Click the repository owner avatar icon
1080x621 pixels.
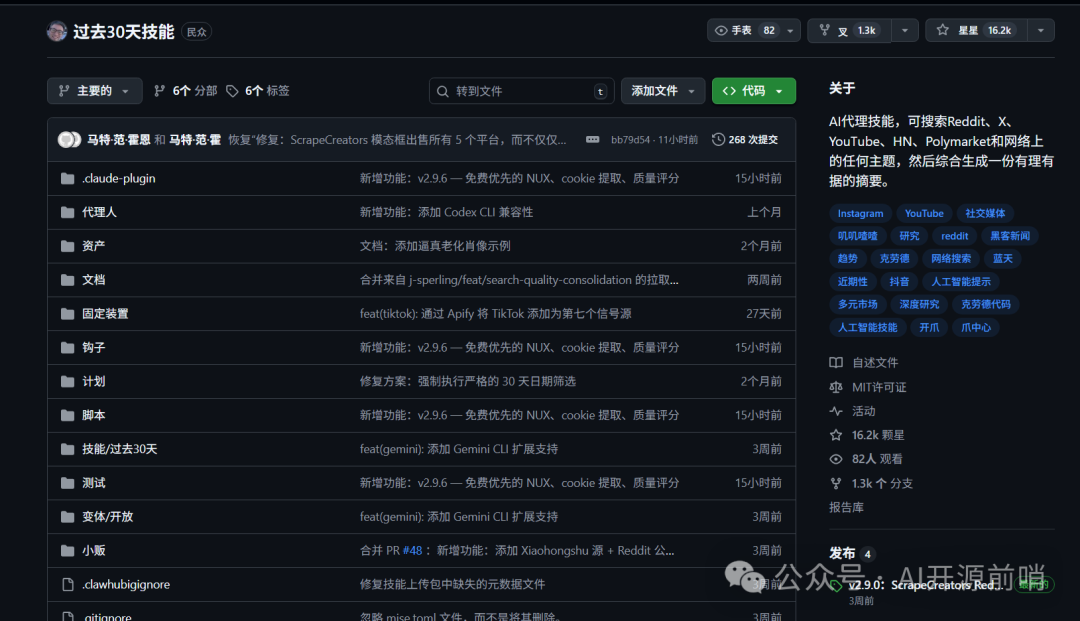57,31
